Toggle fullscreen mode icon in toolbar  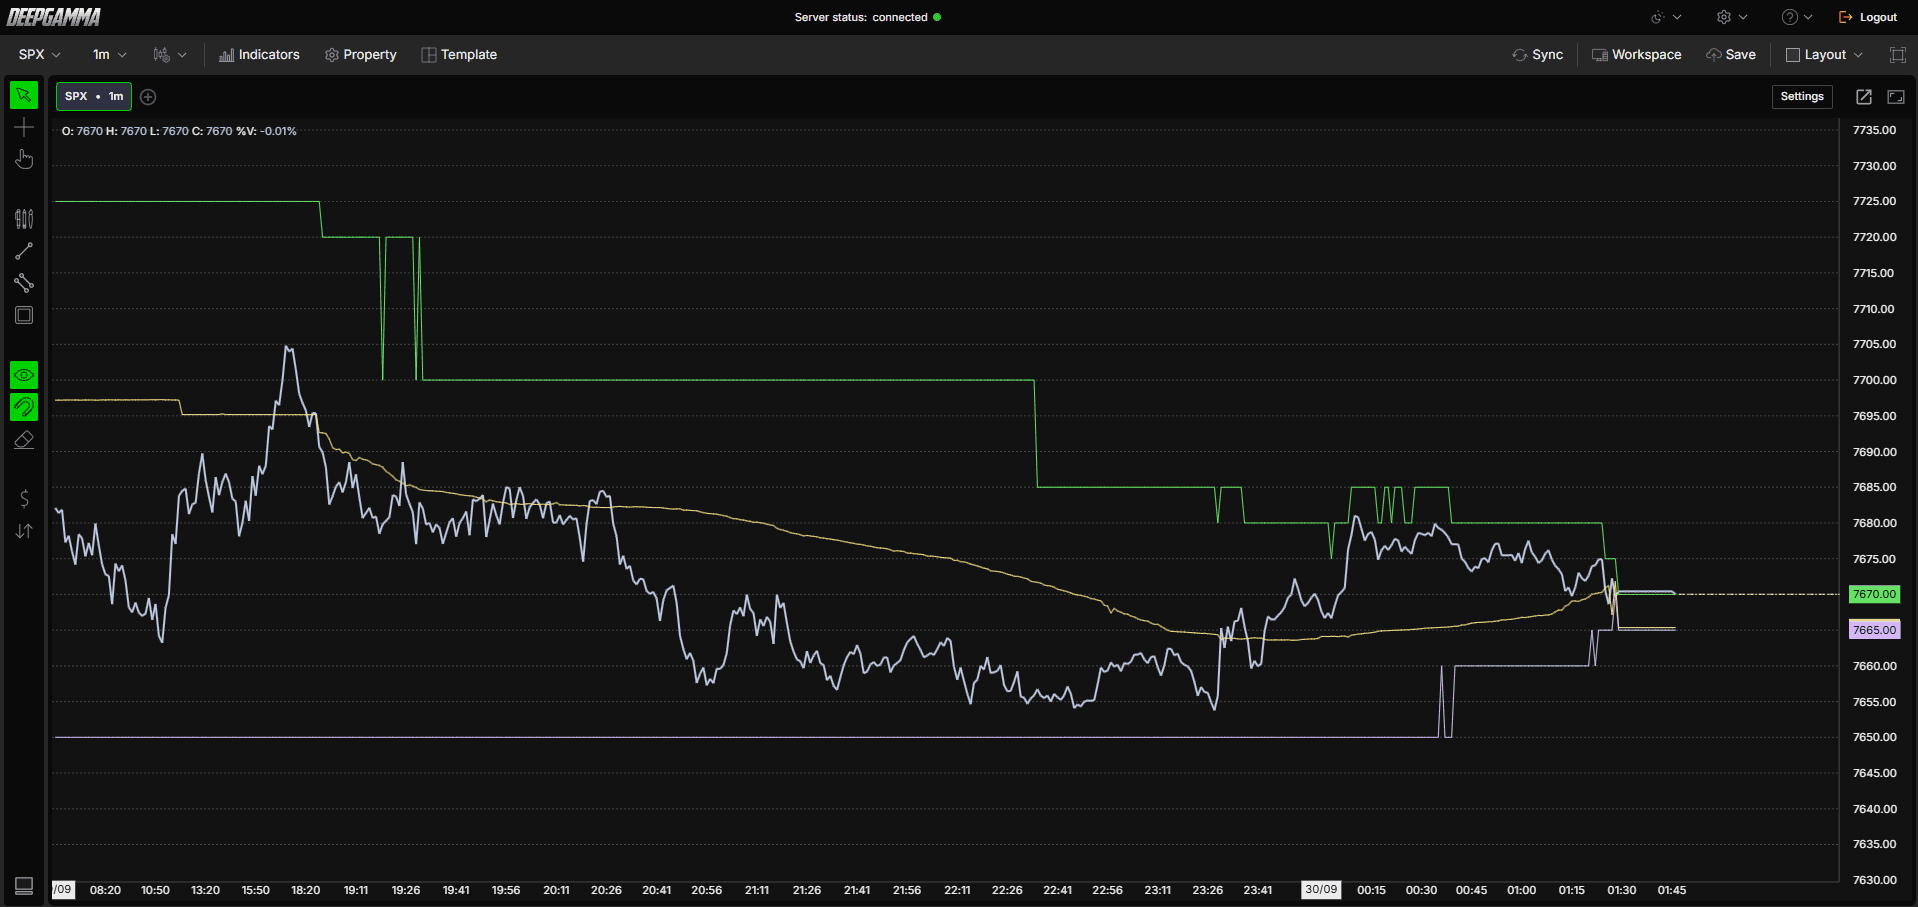pos(1897,55)
